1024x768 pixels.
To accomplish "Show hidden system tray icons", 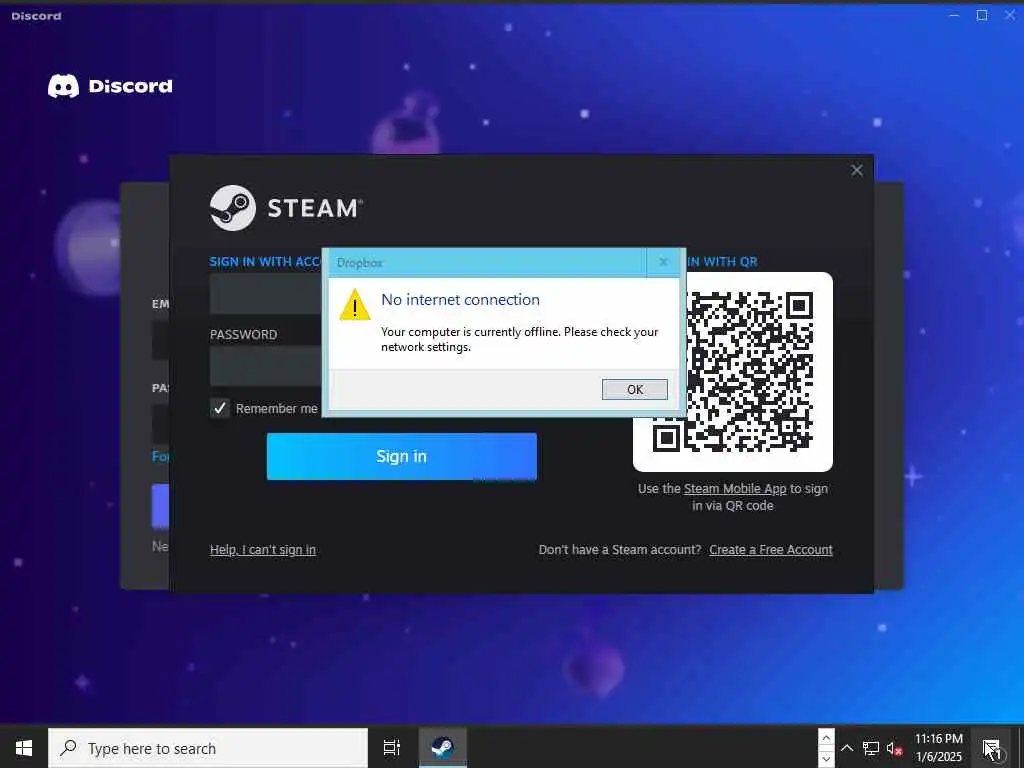I will click(846, 748).
